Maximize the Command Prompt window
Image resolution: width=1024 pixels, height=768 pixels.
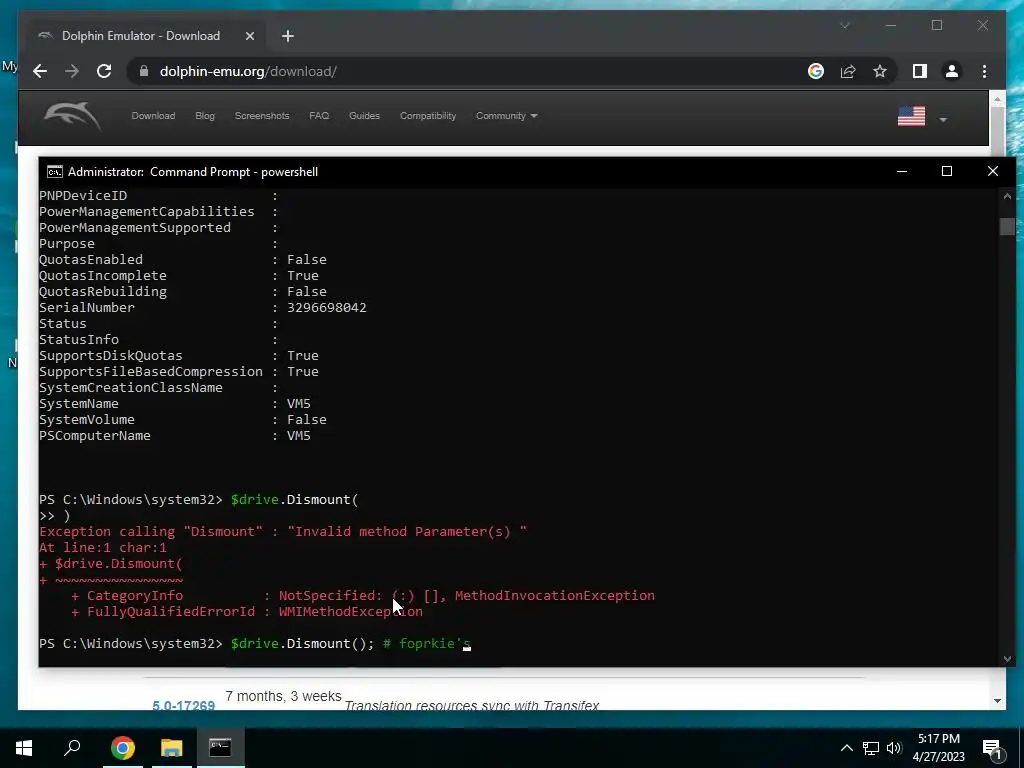(x=947, y=171)
